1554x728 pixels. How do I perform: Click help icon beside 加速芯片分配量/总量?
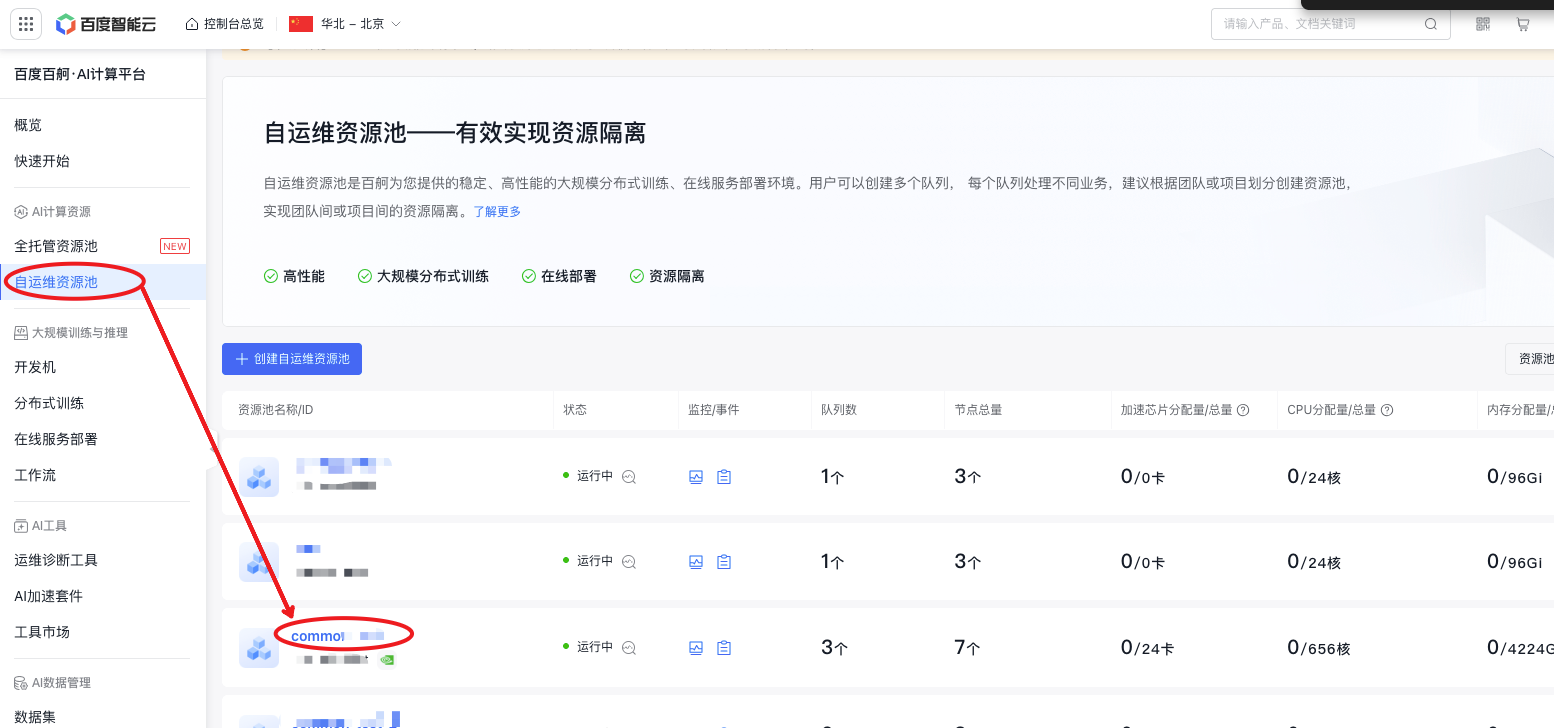(x=1243, y=410)
